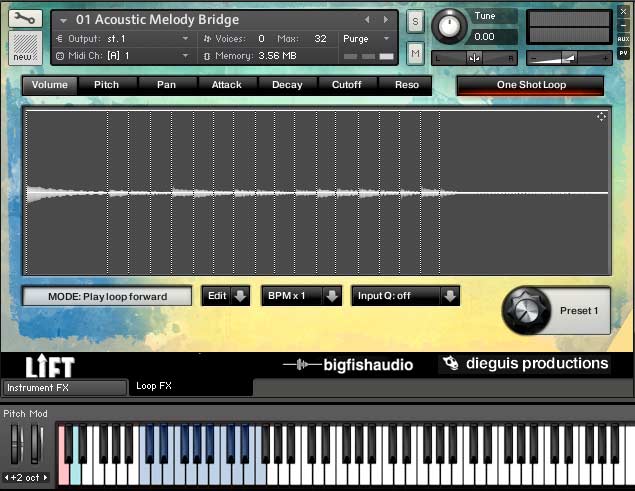Select the Attack tab
The width and height of the screenshot is (635, 491).
tap(226, 85)
